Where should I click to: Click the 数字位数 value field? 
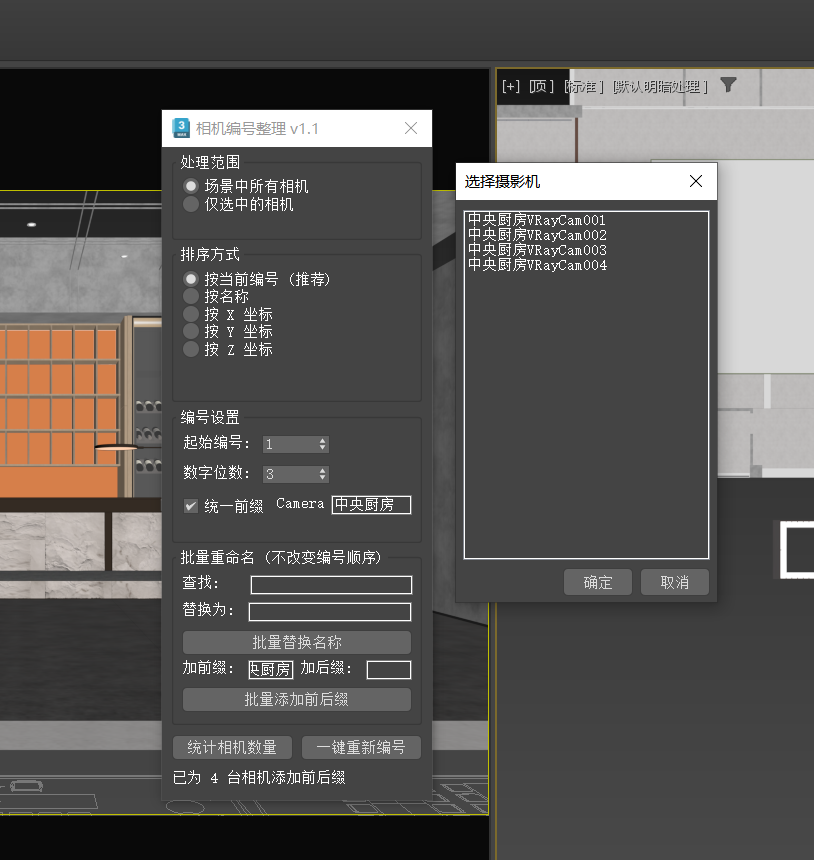290,474
